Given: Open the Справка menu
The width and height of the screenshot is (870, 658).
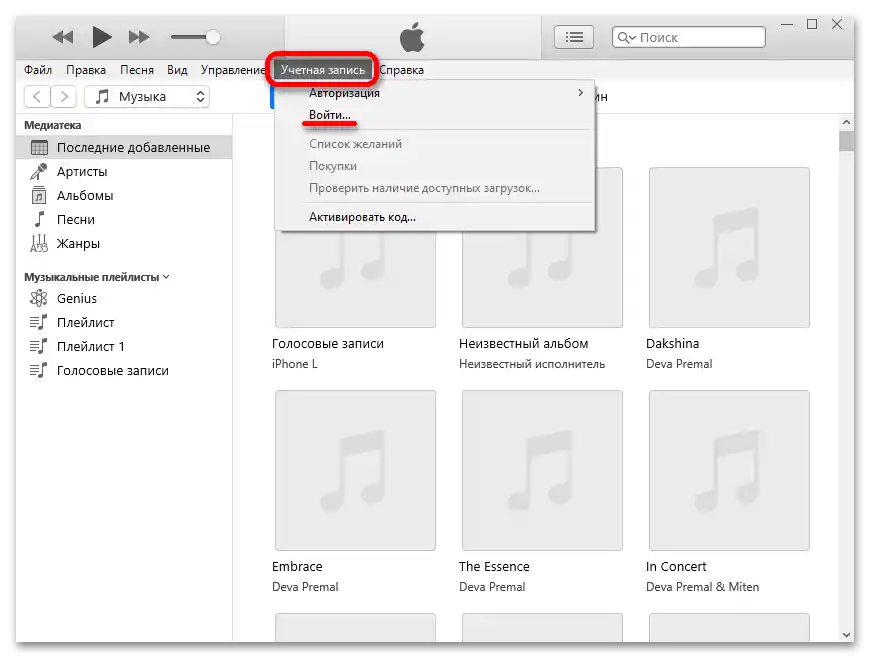Looking at the screenshot, I should point(402,70).
